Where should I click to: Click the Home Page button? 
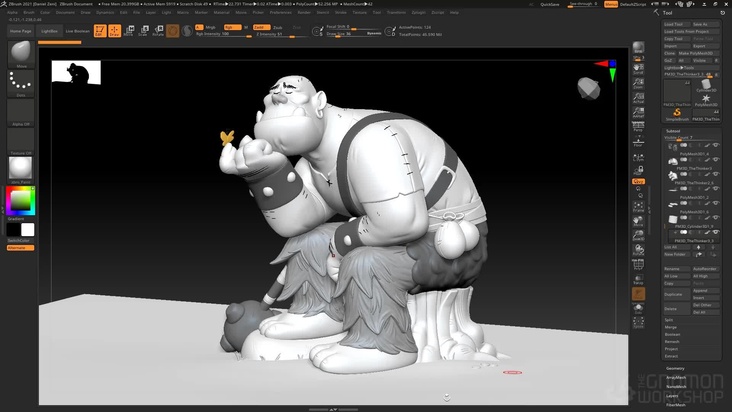[x=21, y=31]
